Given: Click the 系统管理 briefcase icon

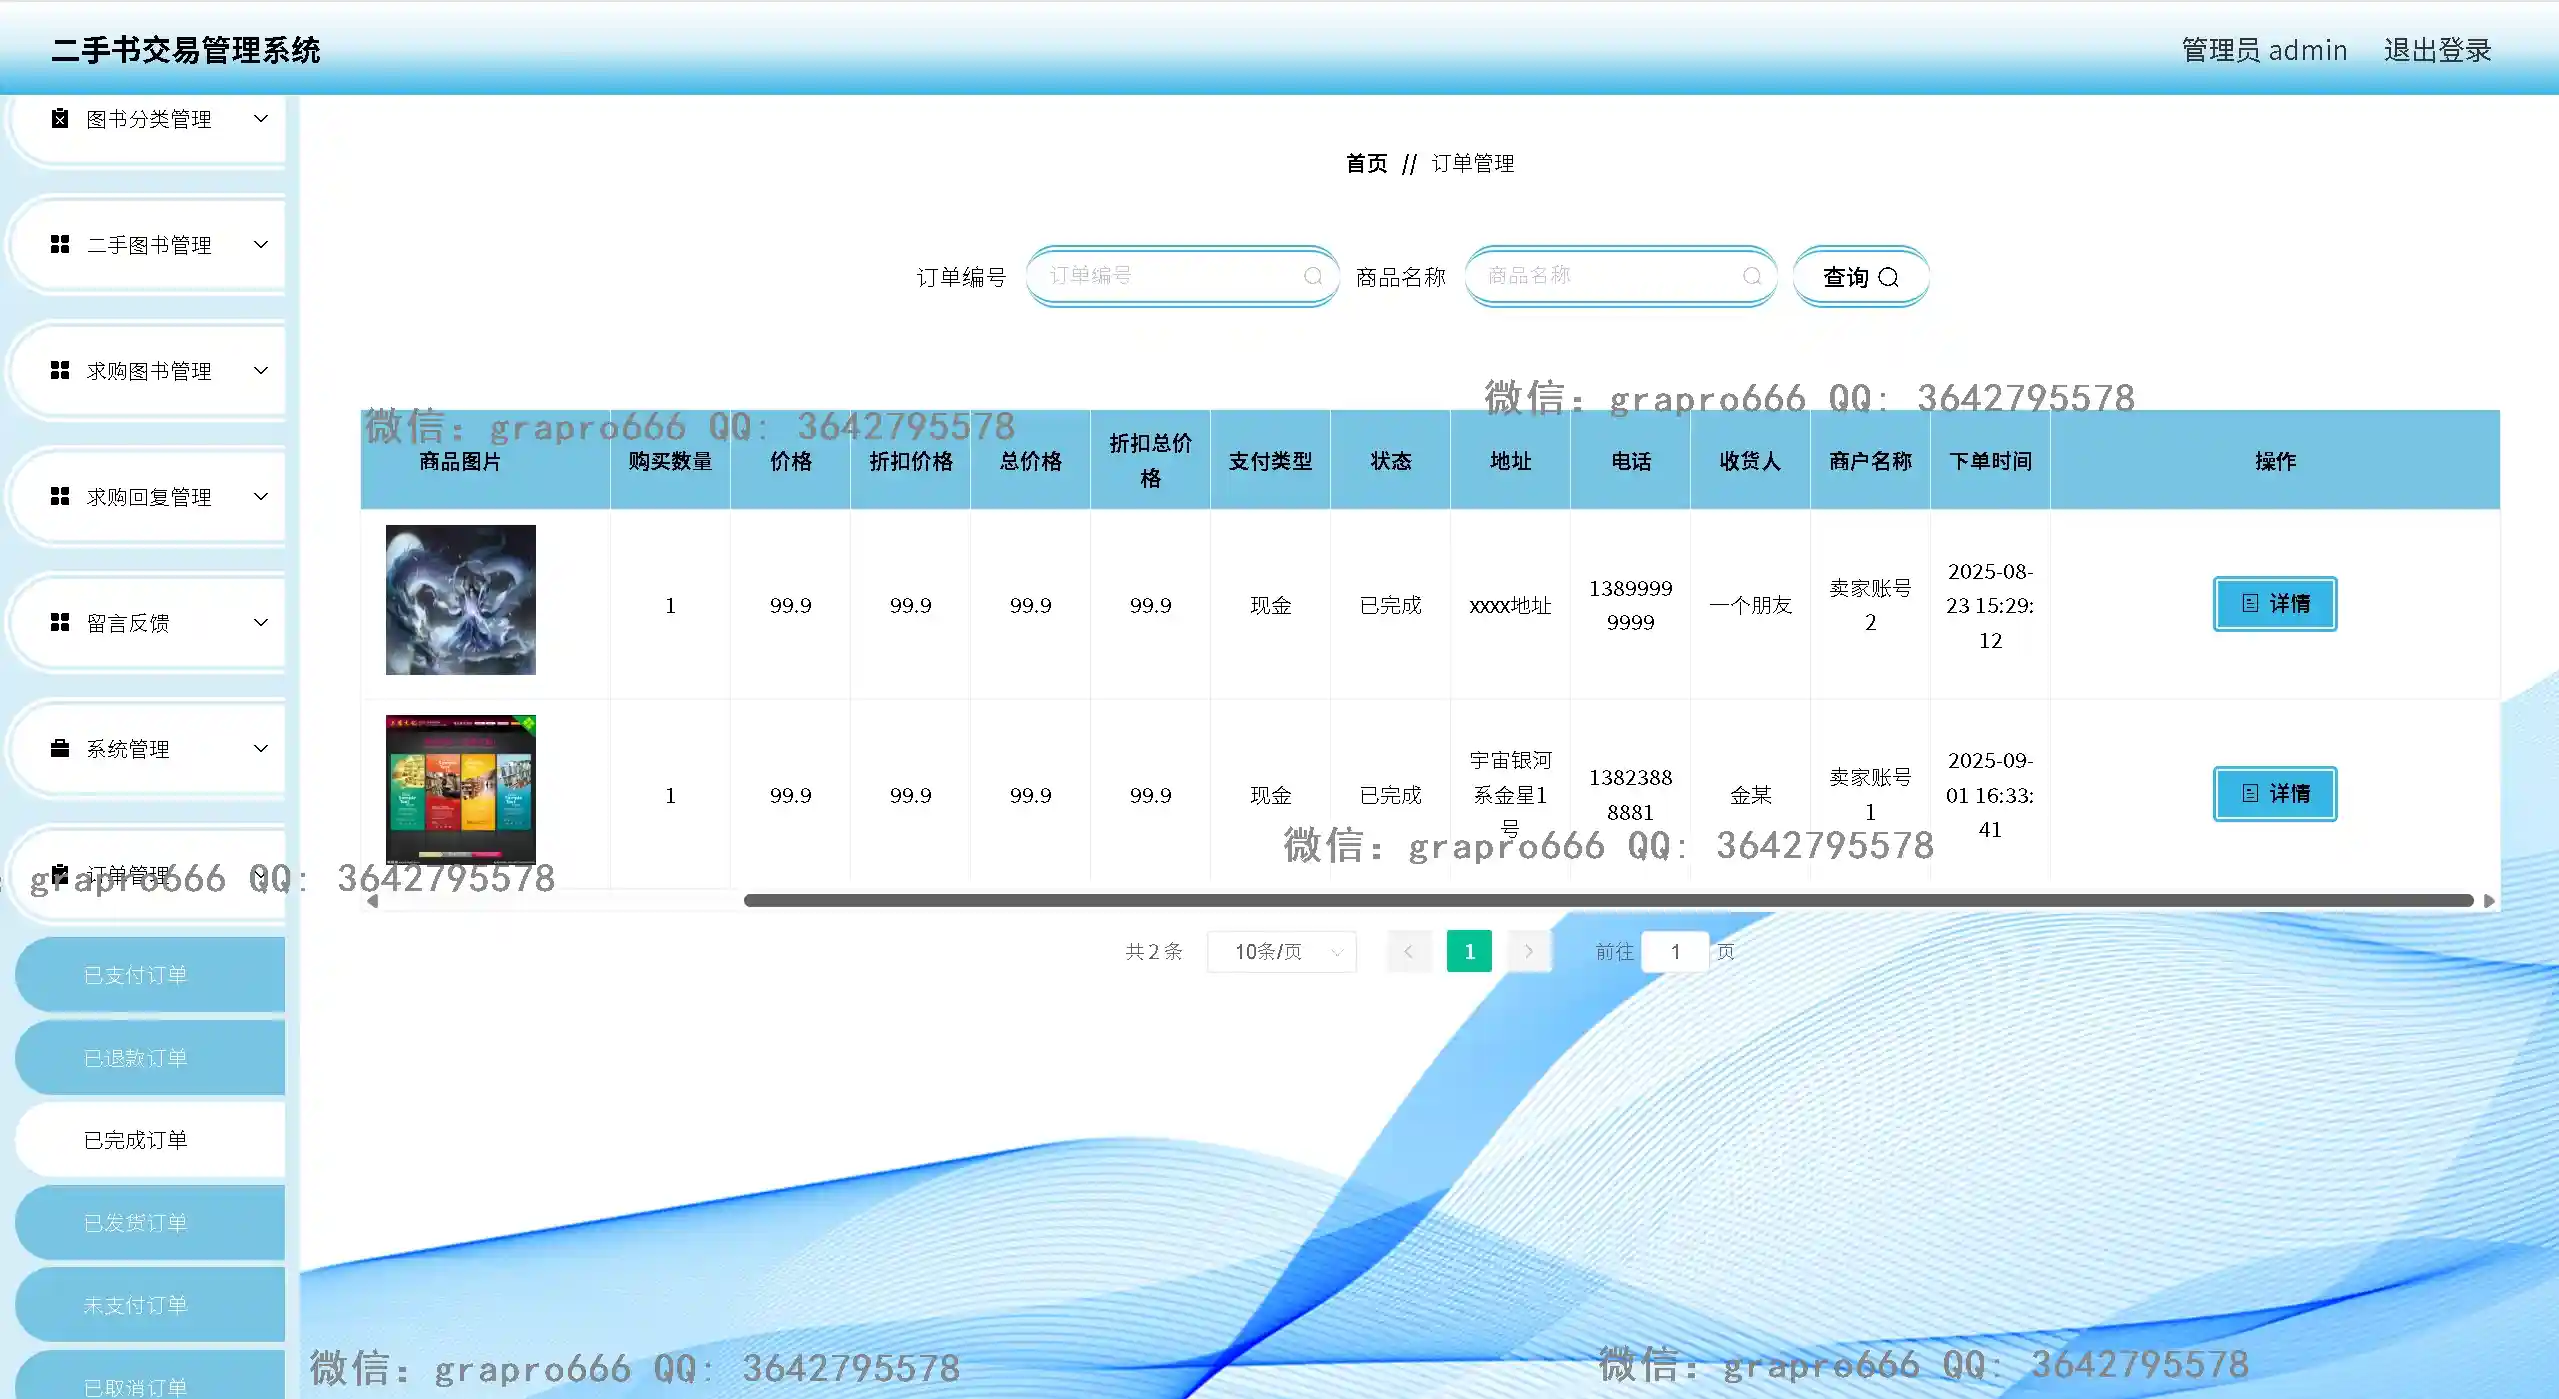Looking at the screenshot, I should point(60,749).
